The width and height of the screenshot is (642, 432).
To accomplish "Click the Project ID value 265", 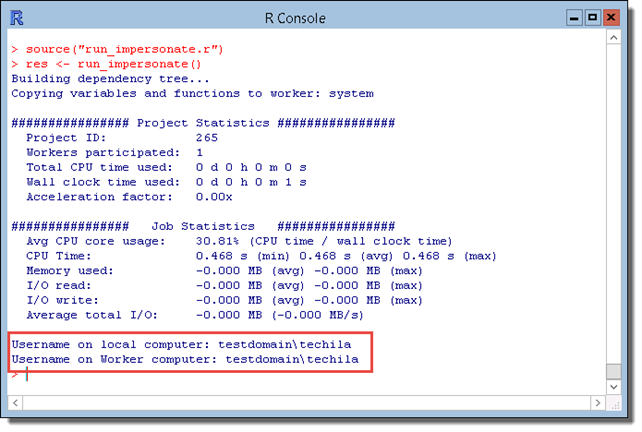I will tap(207, 138).
